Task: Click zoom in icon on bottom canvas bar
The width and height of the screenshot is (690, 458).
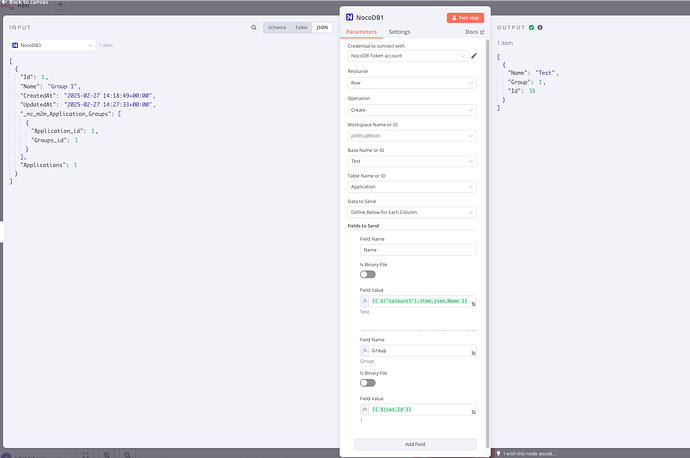Action: point(106,455)
